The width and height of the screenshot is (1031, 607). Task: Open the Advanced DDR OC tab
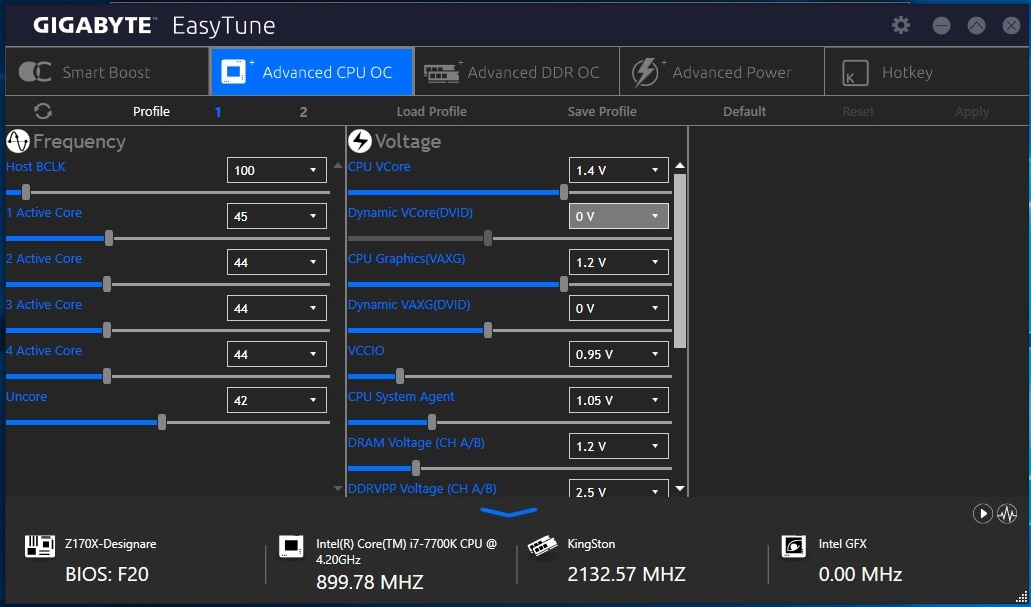pos(517,72)
